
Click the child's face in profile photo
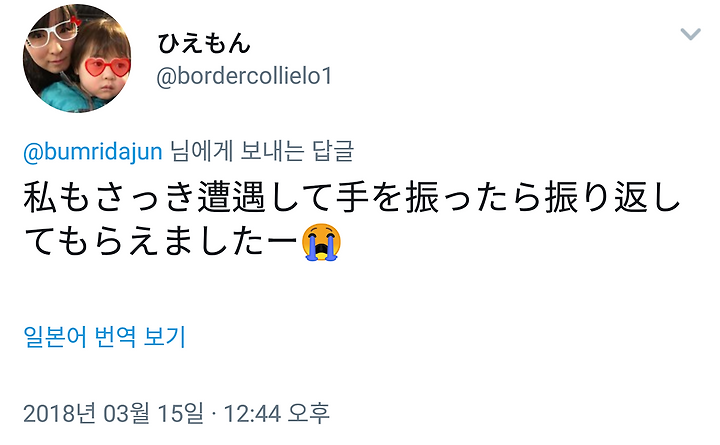tap(103, 71)
